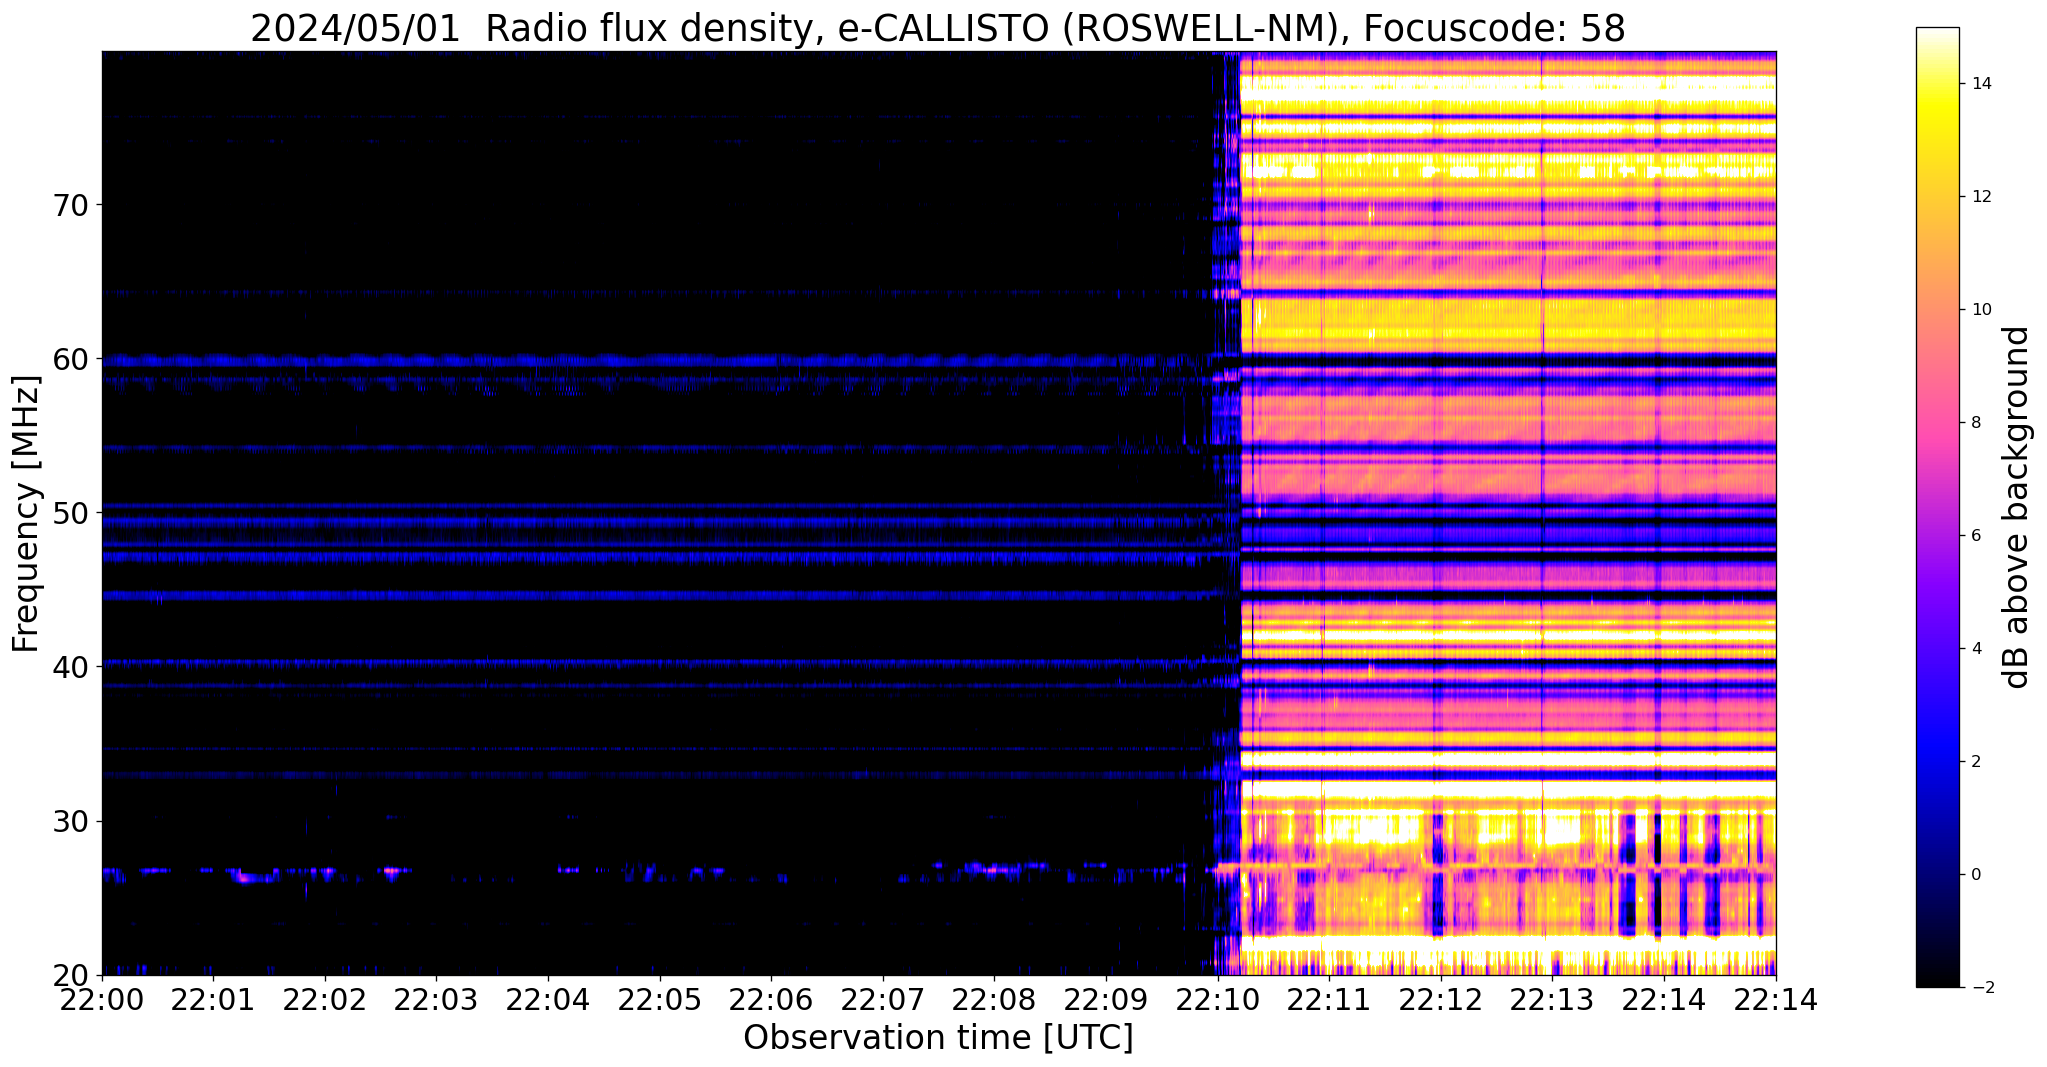
Task: Click the 40 MHz frequency tick label
Action: tap(69, 667)
